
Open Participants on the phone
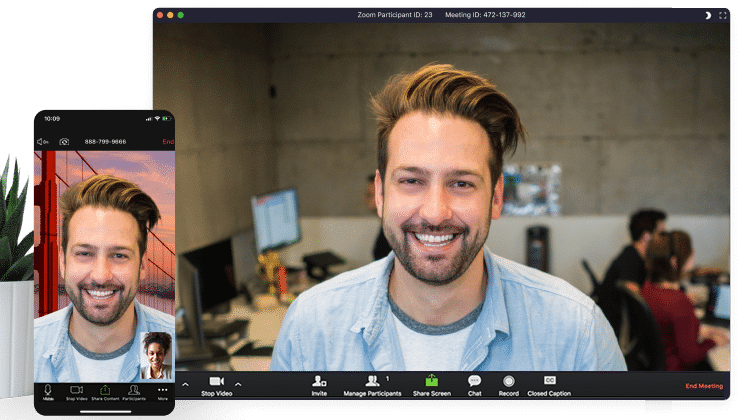point(134,392)
